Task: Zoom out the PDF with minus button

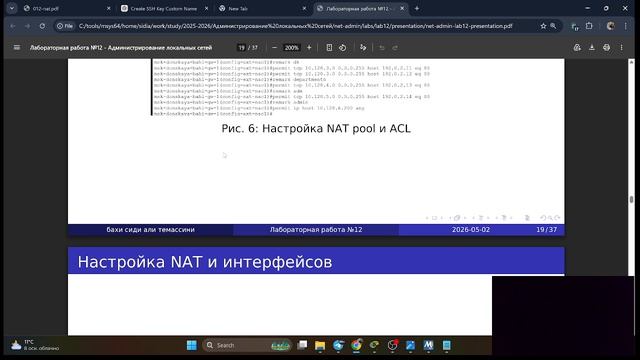Action: pyautogui.click(x=274, y=48)
